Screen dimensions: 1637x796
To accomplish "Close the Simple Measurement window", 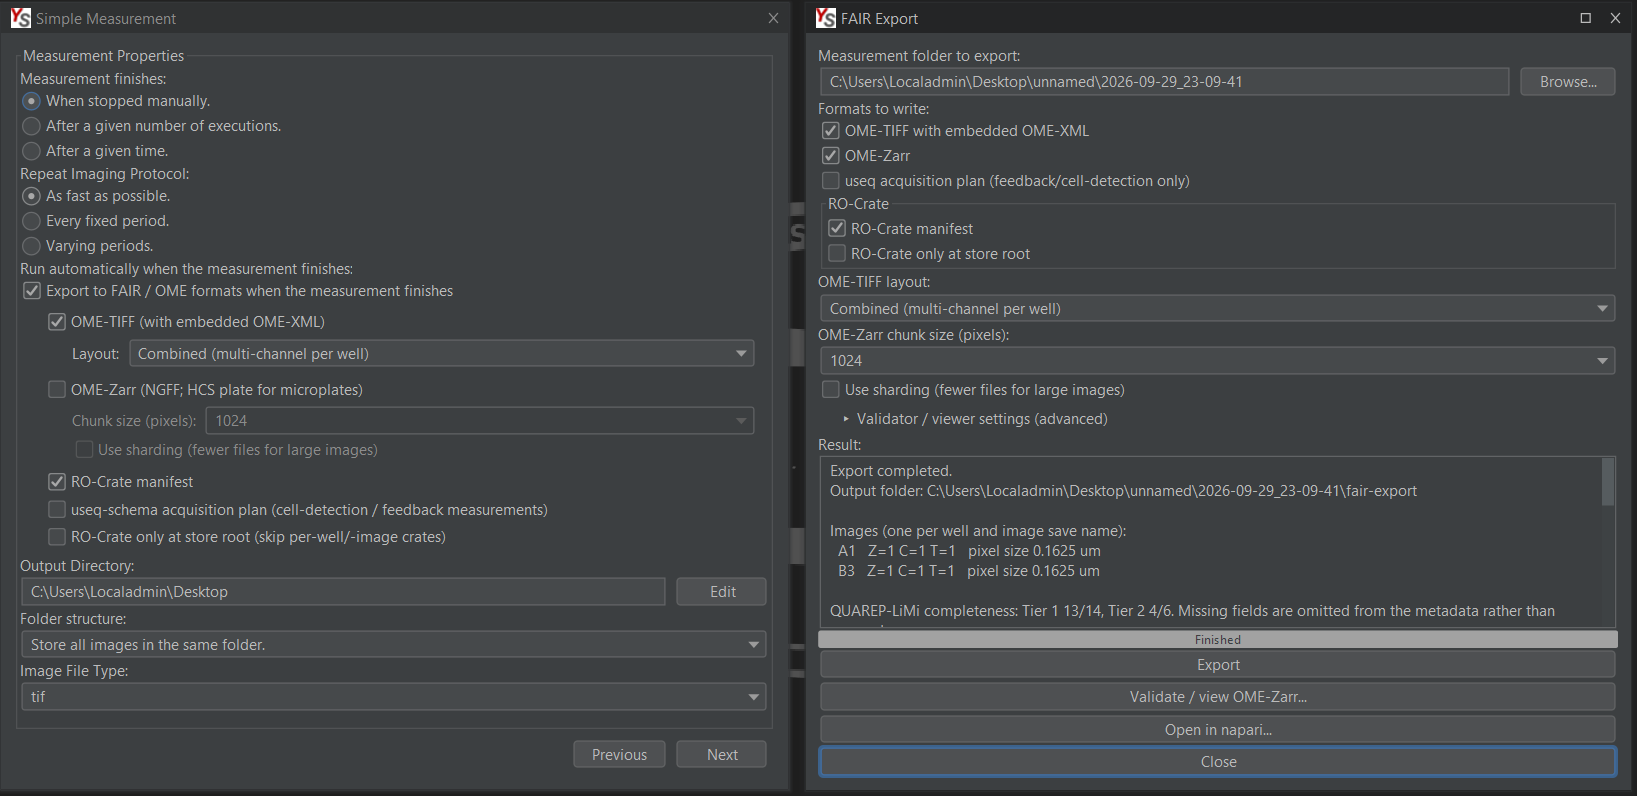I will point(773,18).
